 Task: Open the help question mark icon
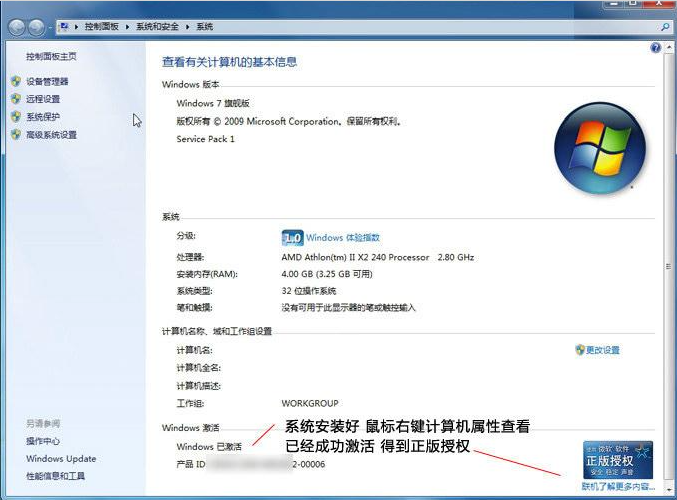(656, 47)
